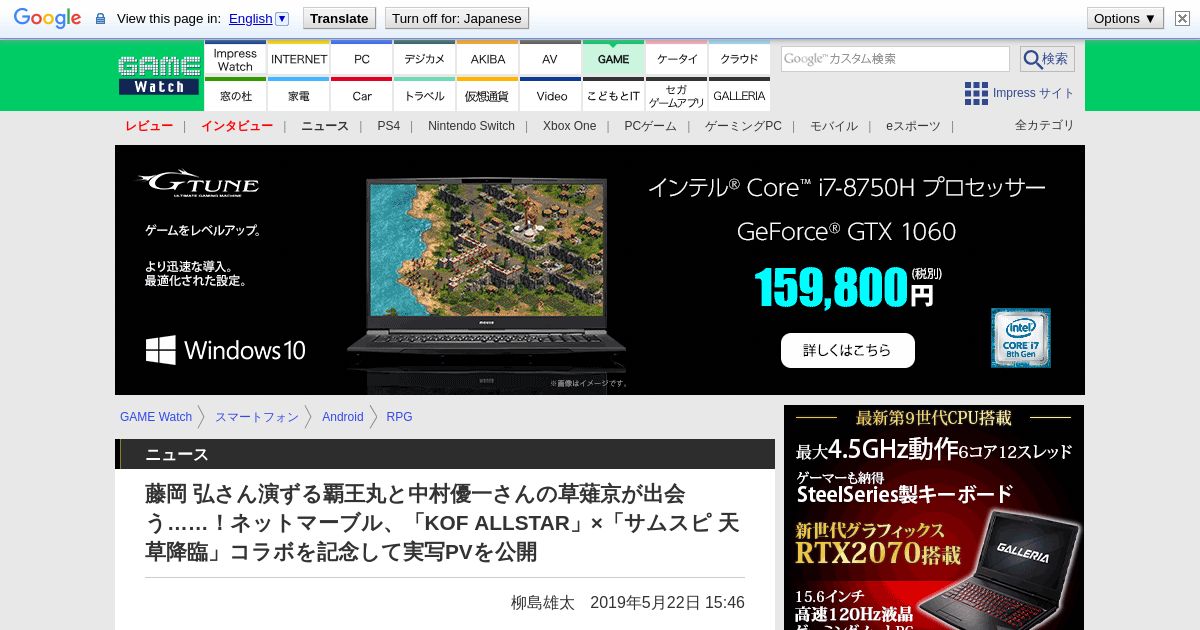Viewport: 1200px width, 630px height.
Task: Click the Intel Core i7 badge
Action: click(1021, 338)
